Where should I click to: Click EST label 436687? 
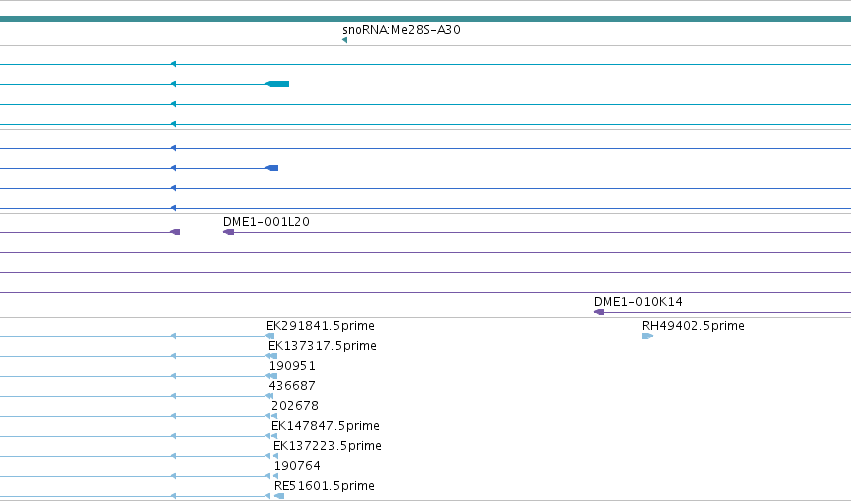[292, 386]
